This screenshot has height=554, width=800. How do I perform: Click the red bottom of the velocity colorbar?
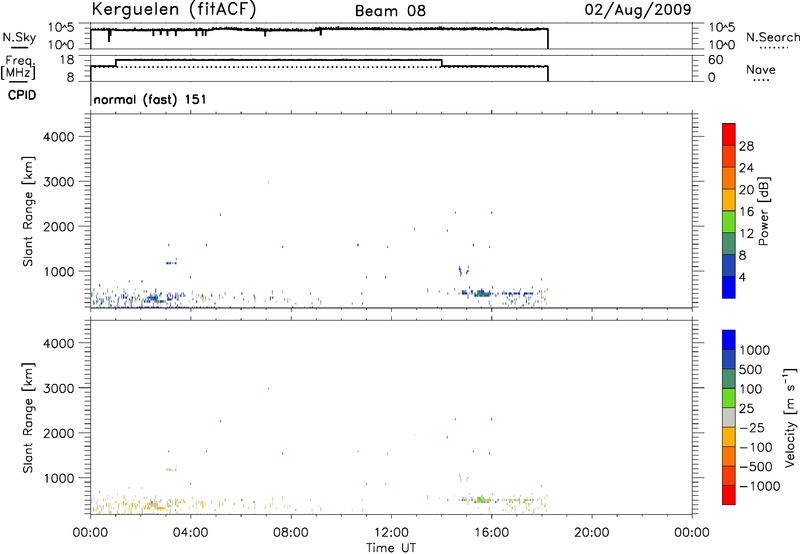[729, 495]
